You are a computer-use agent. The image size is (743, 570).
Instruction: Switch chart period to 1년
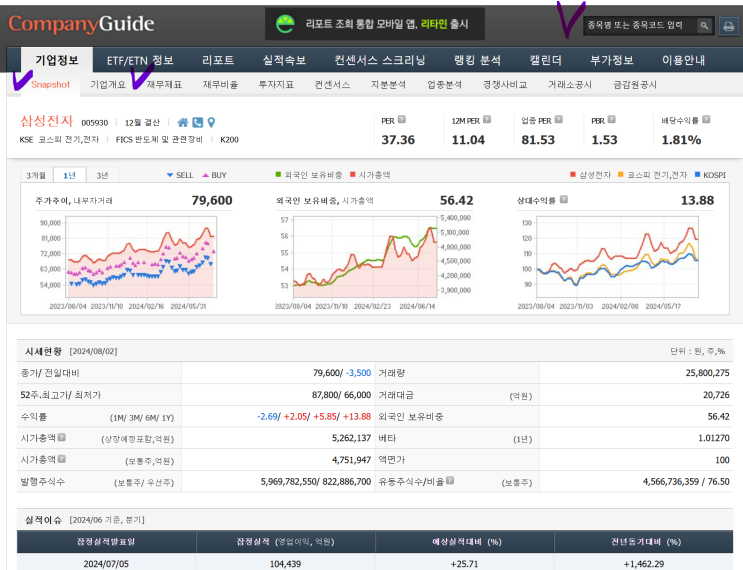(x=69, y=175)
